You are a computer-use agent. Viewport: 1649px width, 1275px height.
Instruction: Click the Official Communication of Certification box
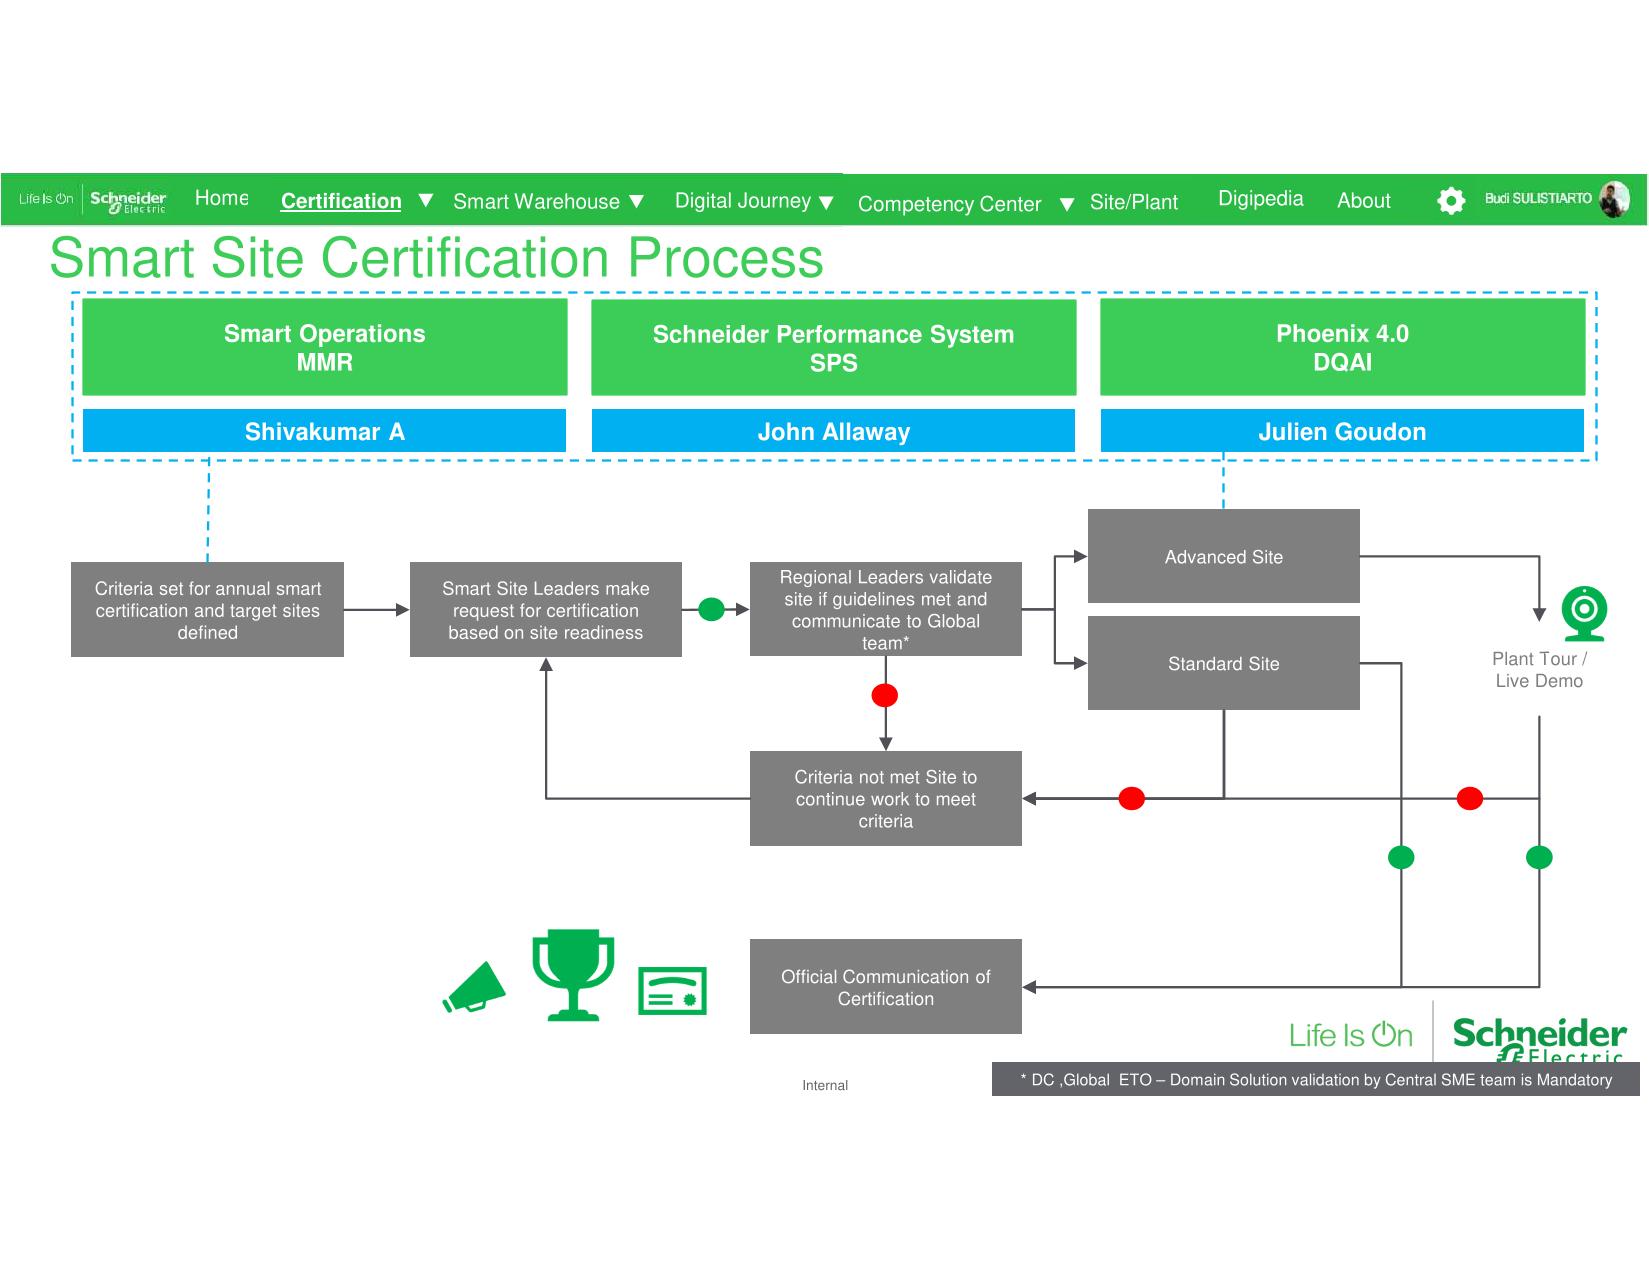tap(885, 987)
